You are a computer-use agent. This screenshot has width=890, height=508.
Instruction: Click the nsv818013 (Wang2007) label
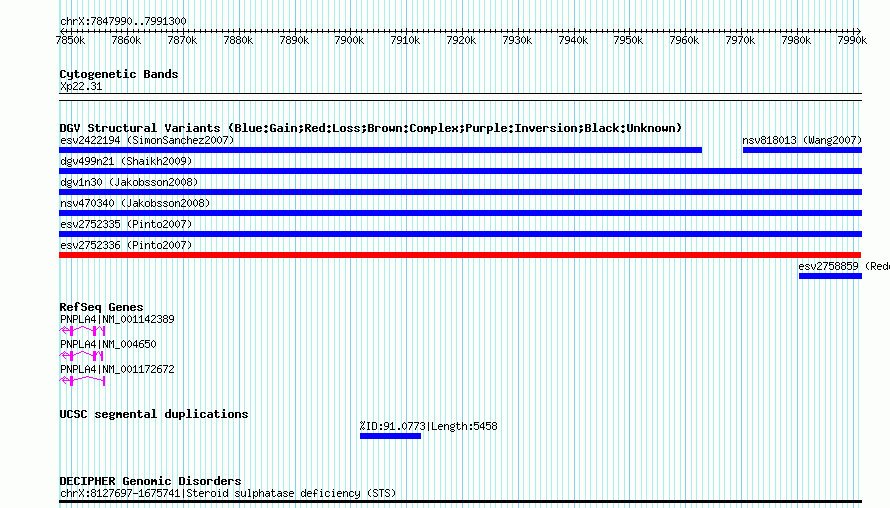click(802, 140)
